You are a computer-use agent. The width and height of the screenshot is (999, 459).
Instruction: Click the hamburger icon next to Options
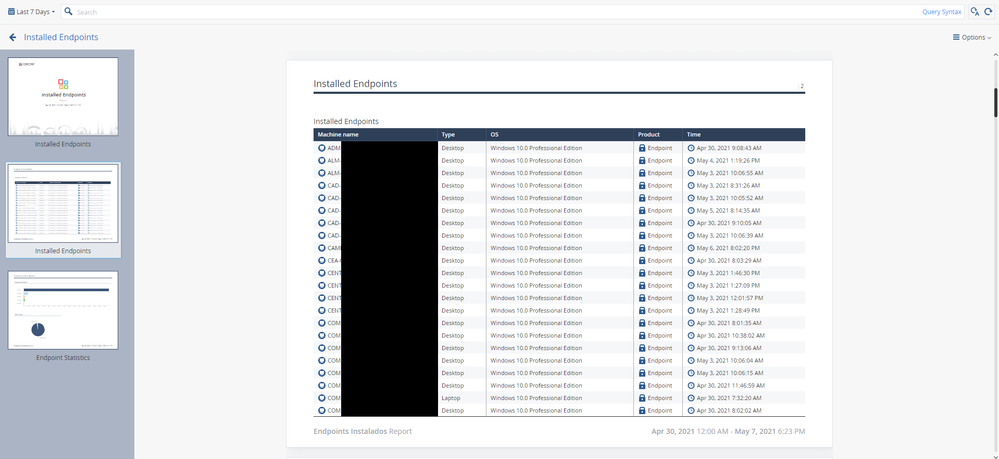click(x=956, y=37)
